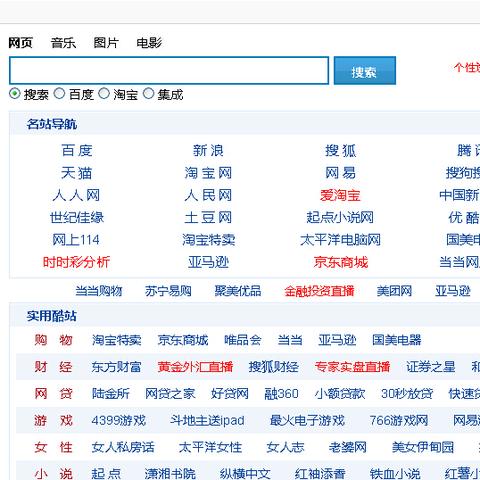Visit the 最火电子游戏 link
The width and height of the screenshot is (480, 480).
click(307, 420)
